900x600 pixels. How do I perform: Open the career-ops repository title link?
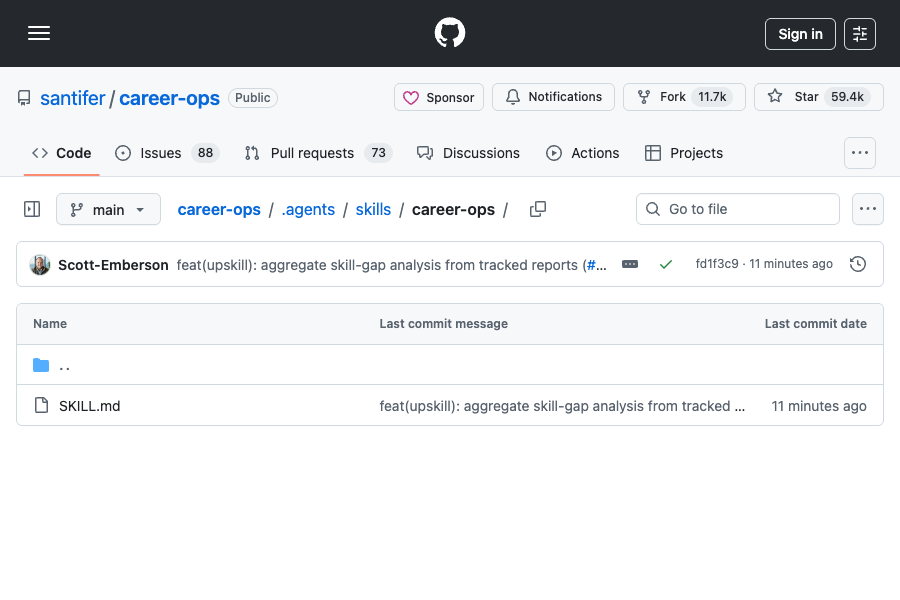click(x=169, y=98)
